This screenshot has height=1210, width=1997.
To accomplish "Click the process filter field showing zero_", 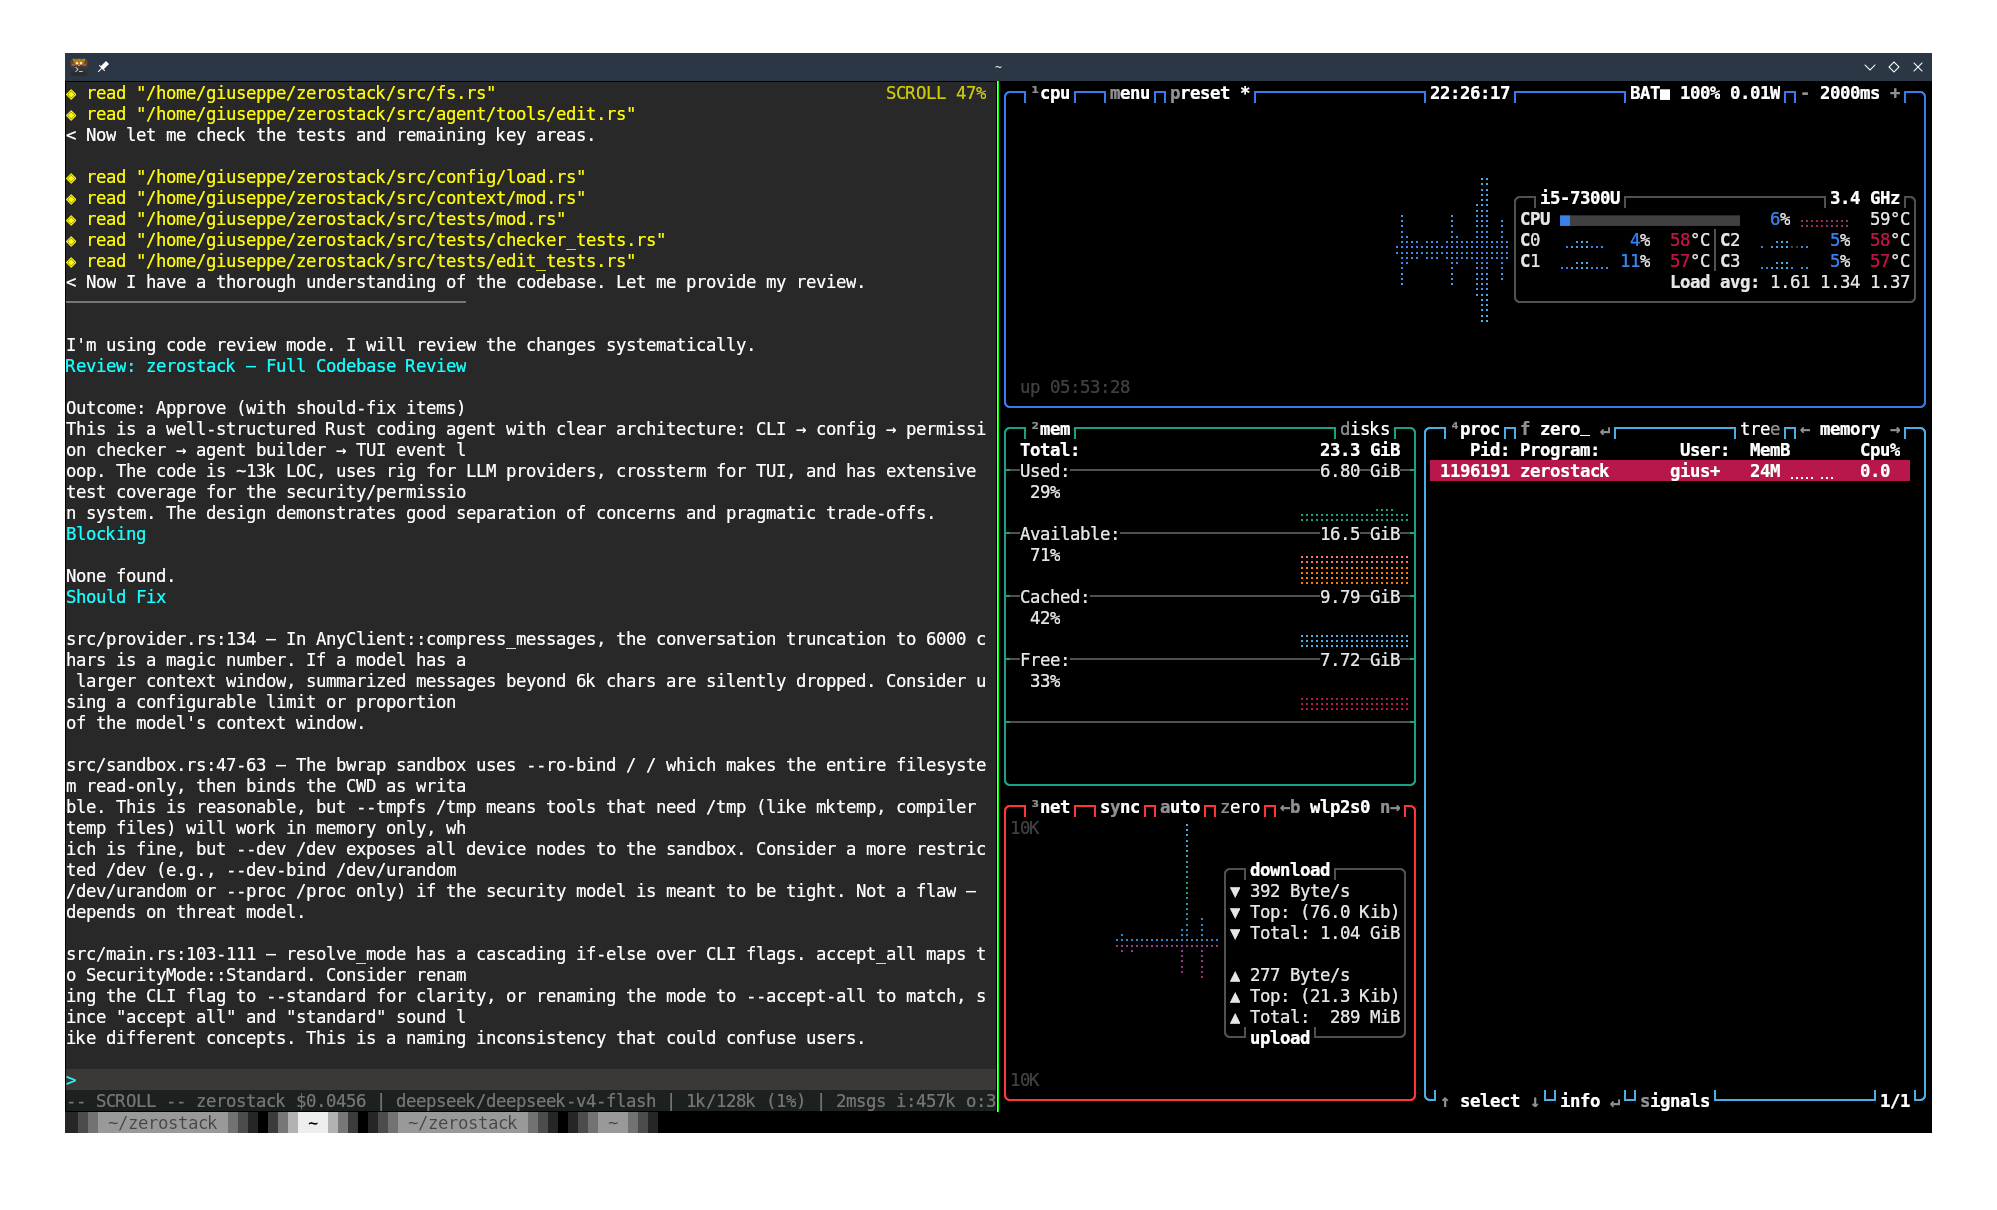I will 1564,429.
